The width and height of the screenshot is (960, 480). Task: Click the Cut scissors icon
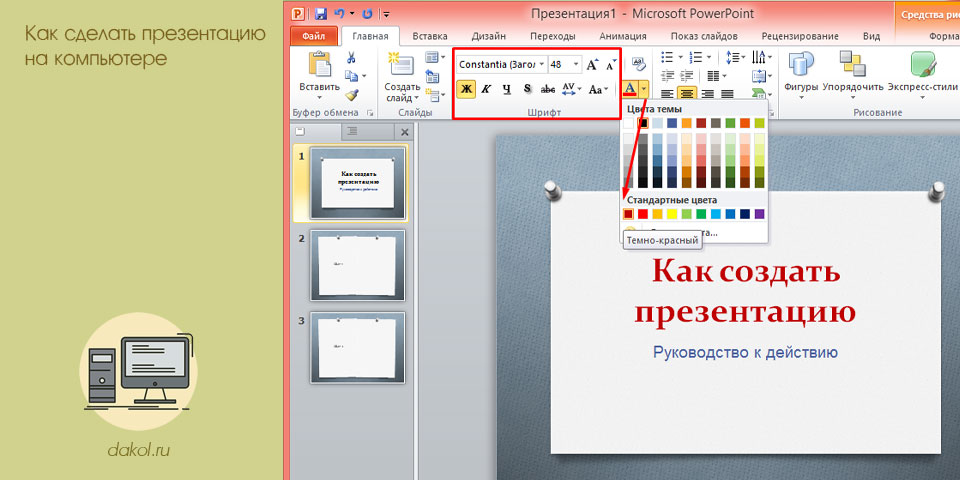tap(351, 58)
